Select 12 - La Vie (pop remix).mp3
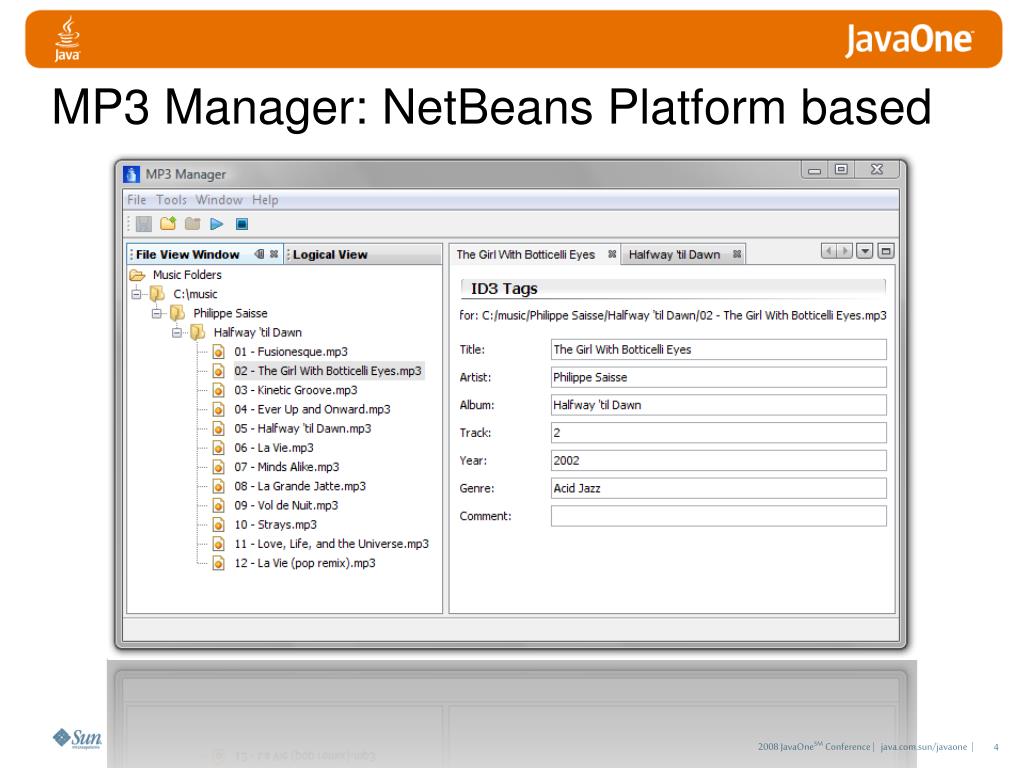 point(304,563)
